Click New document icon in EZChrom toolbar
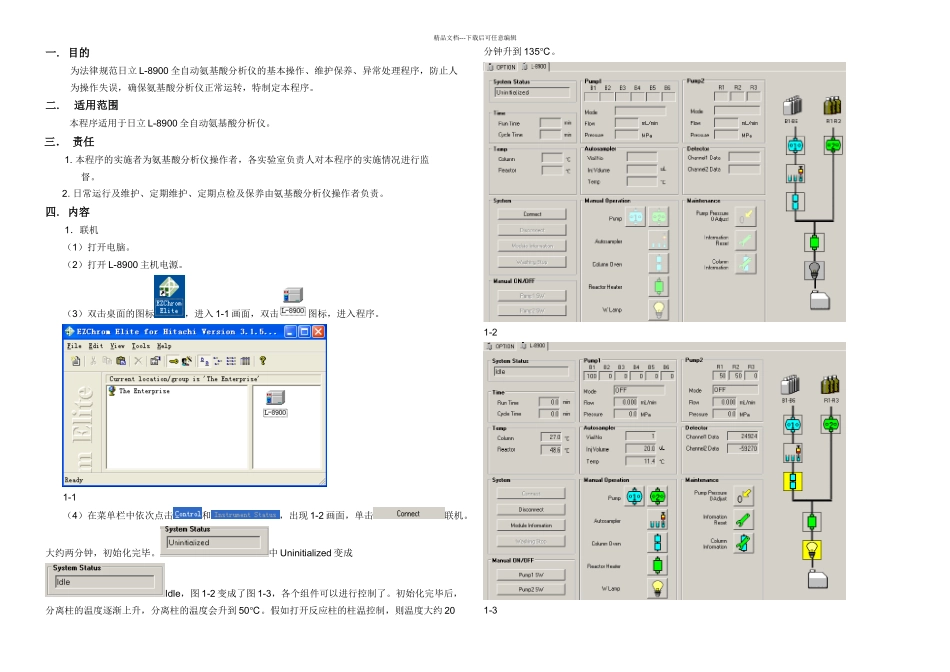Viewport: 950px width, 672px height. tap(76, 361)
